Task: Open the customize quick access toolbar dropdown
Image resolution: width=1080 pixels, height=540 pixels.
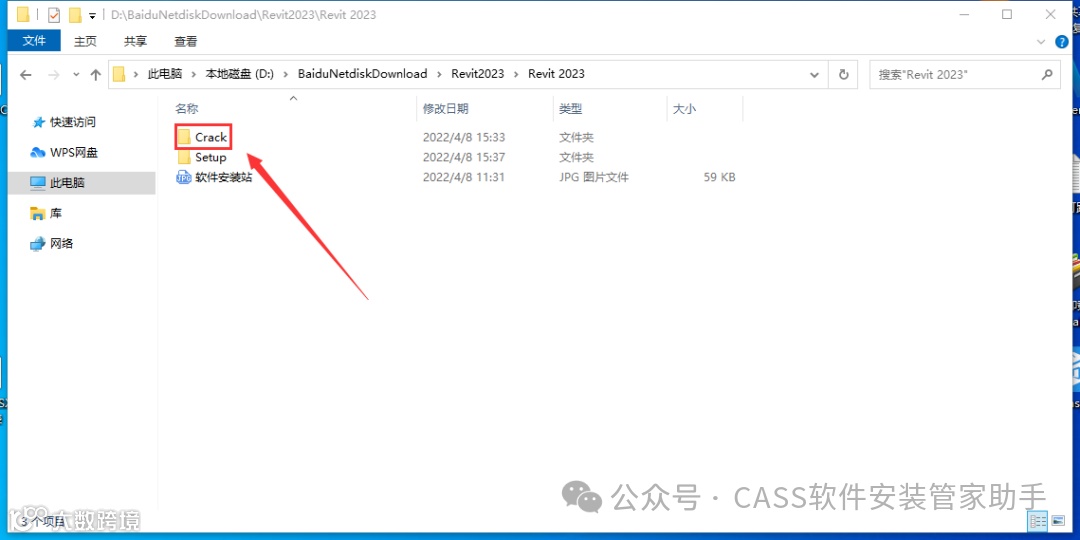Action: pyautogui.click(x=92, y=15)
